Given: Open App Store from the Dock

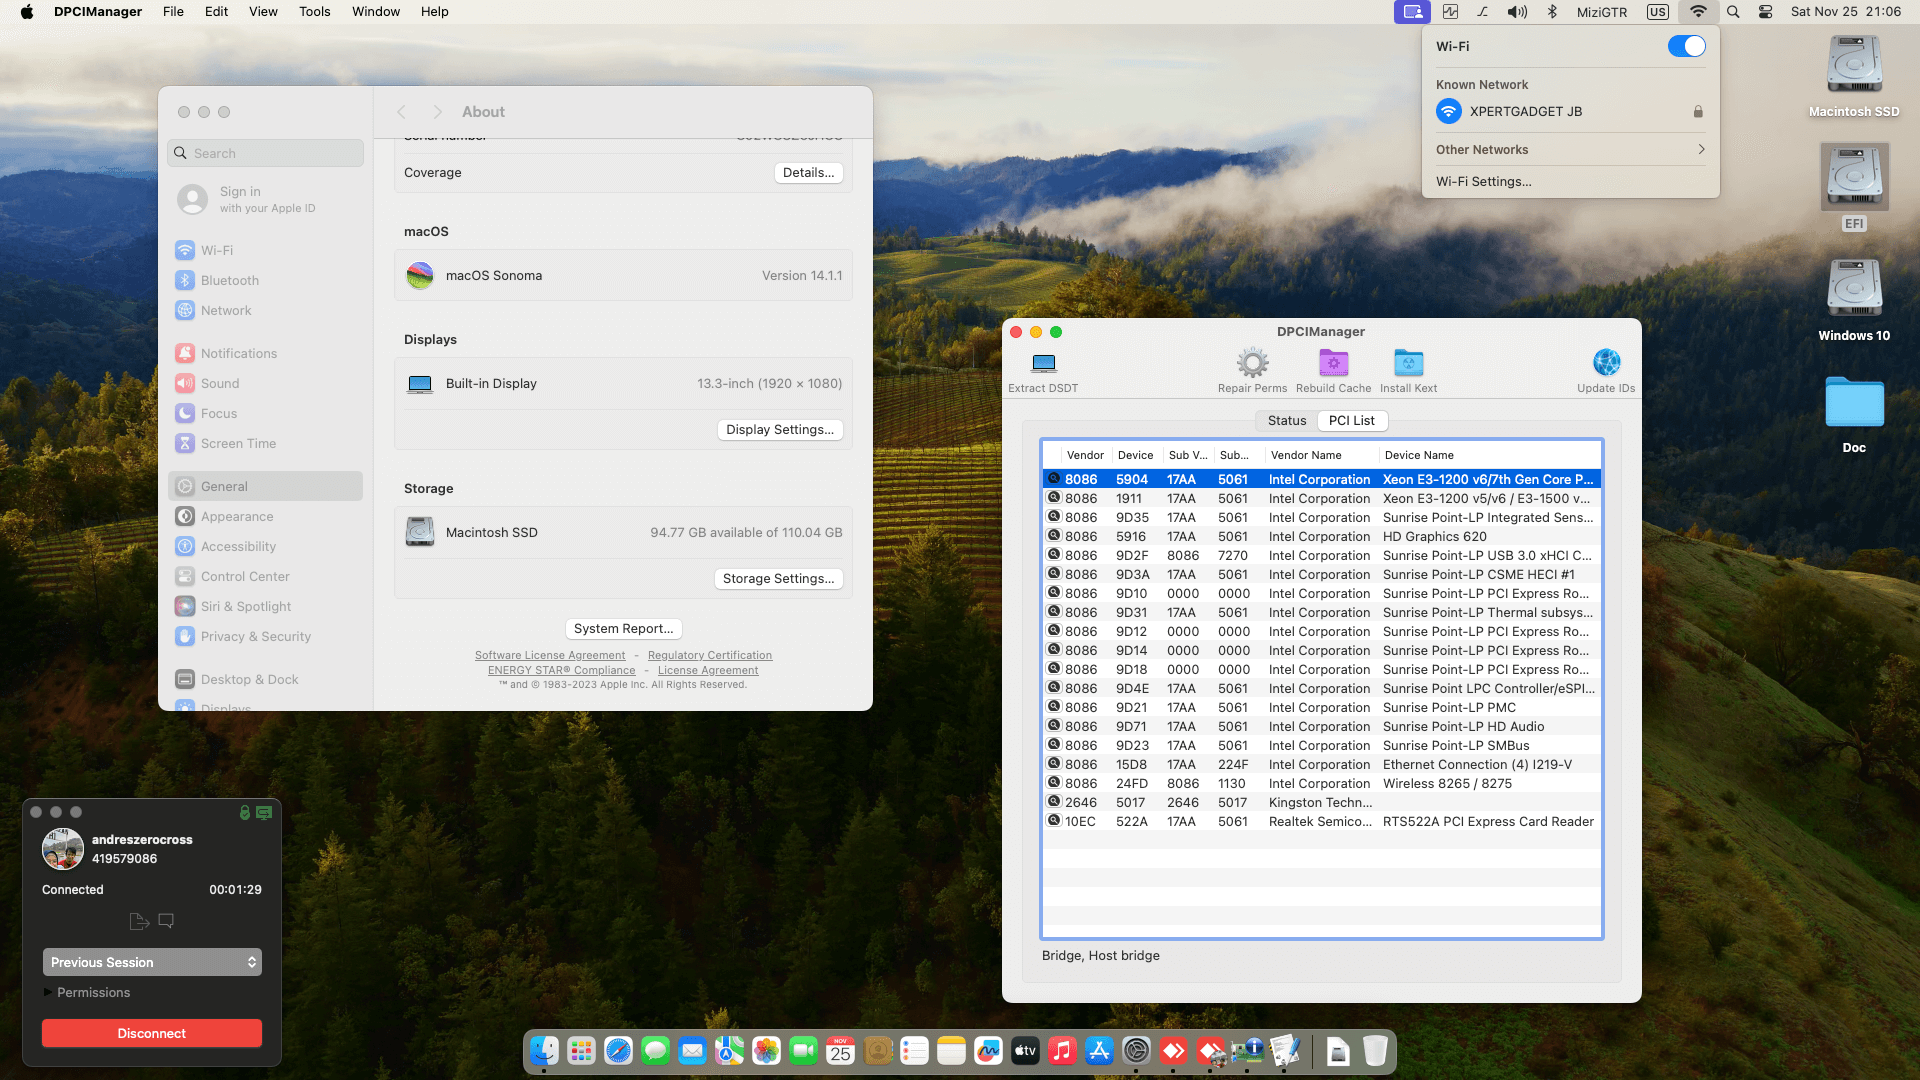Looking at the screenshot, I should point(1099,1051).
